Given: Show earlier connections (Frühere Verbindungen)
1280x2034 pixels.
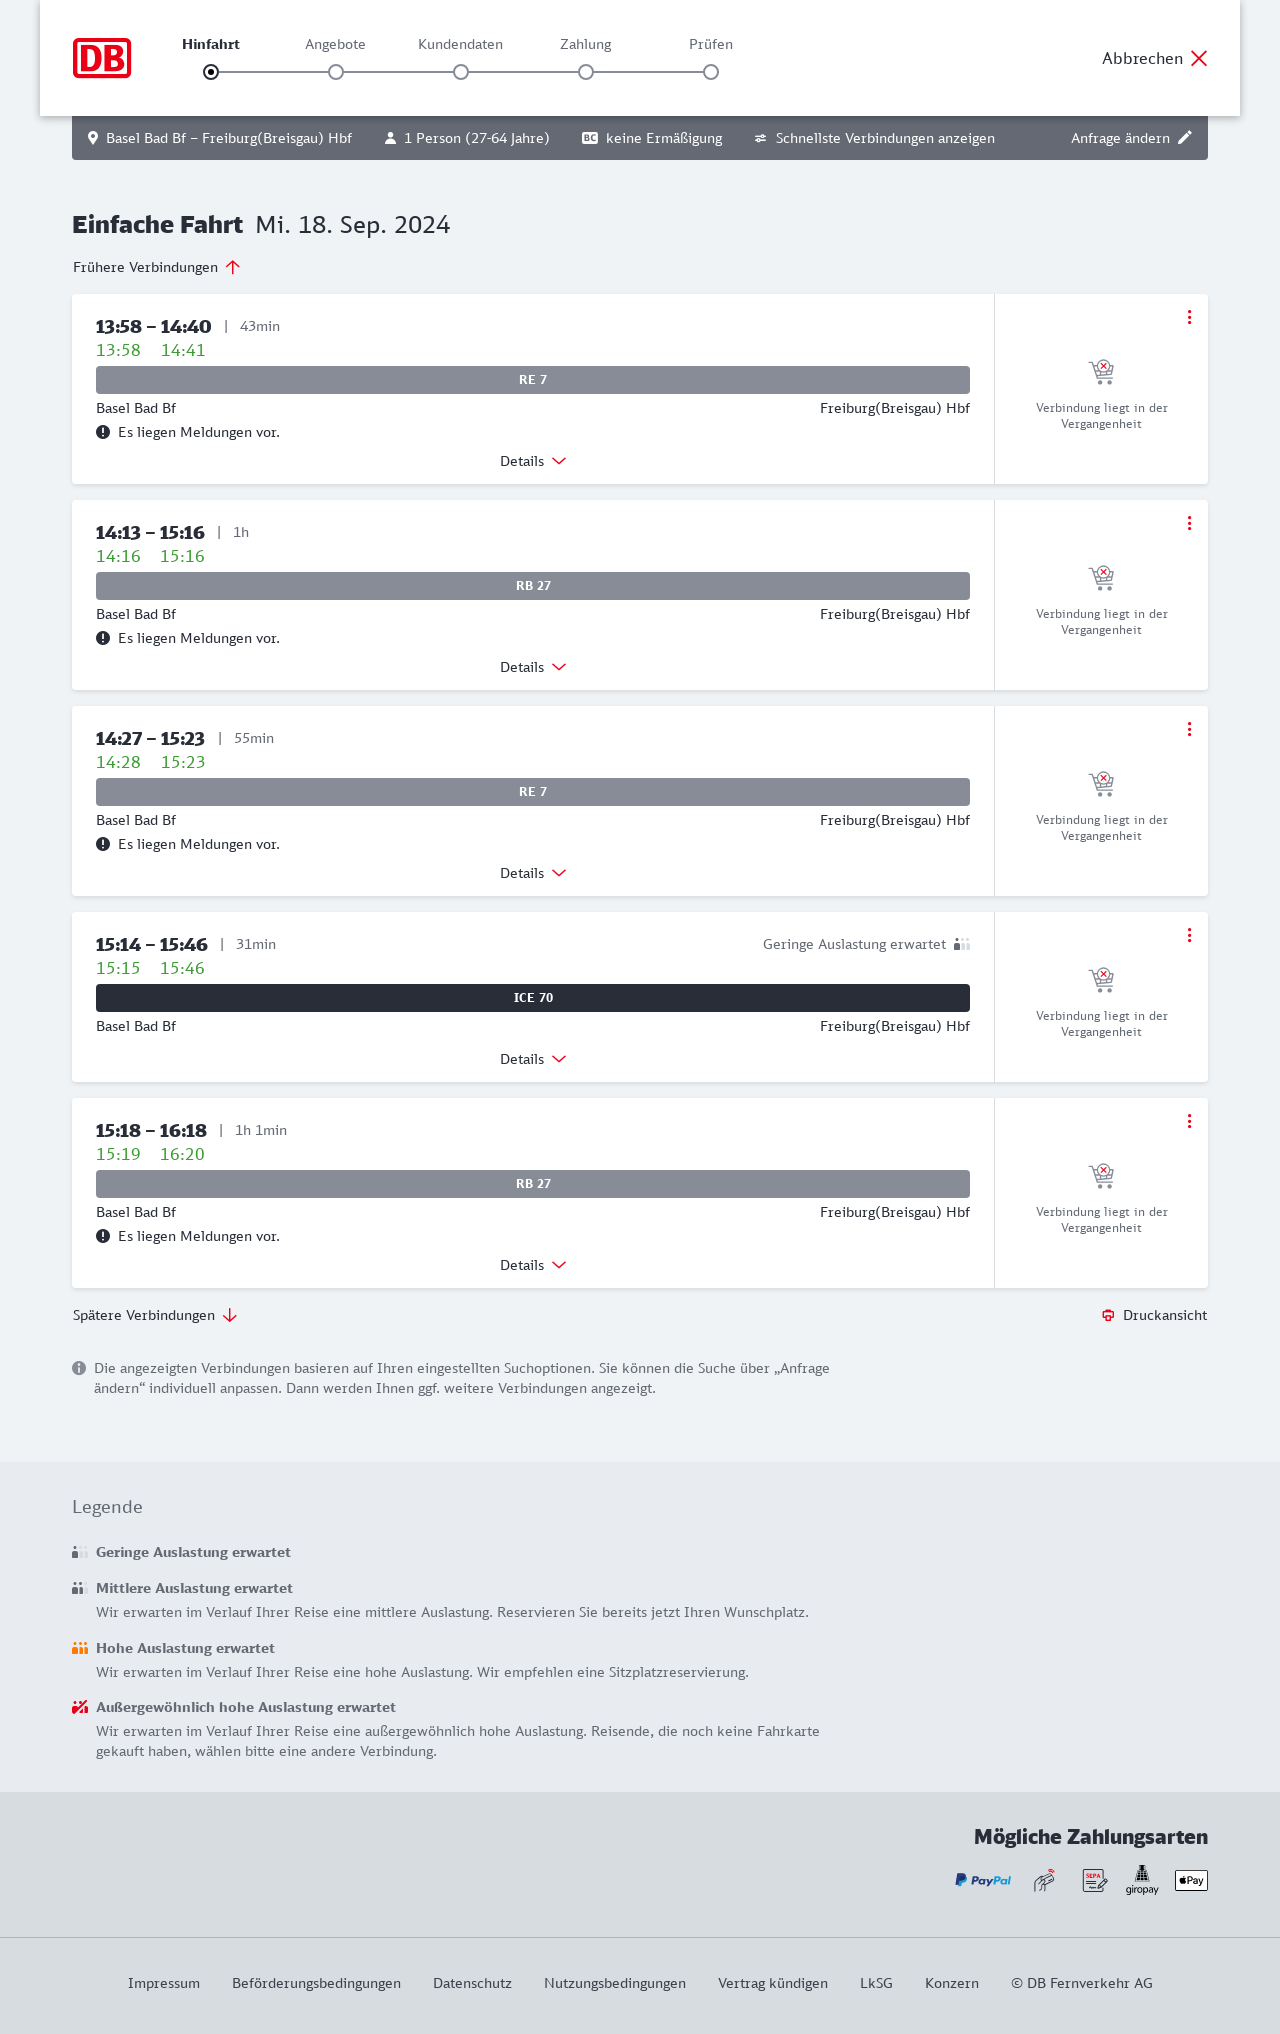Looking at the screenshot, I should point(157,267).
